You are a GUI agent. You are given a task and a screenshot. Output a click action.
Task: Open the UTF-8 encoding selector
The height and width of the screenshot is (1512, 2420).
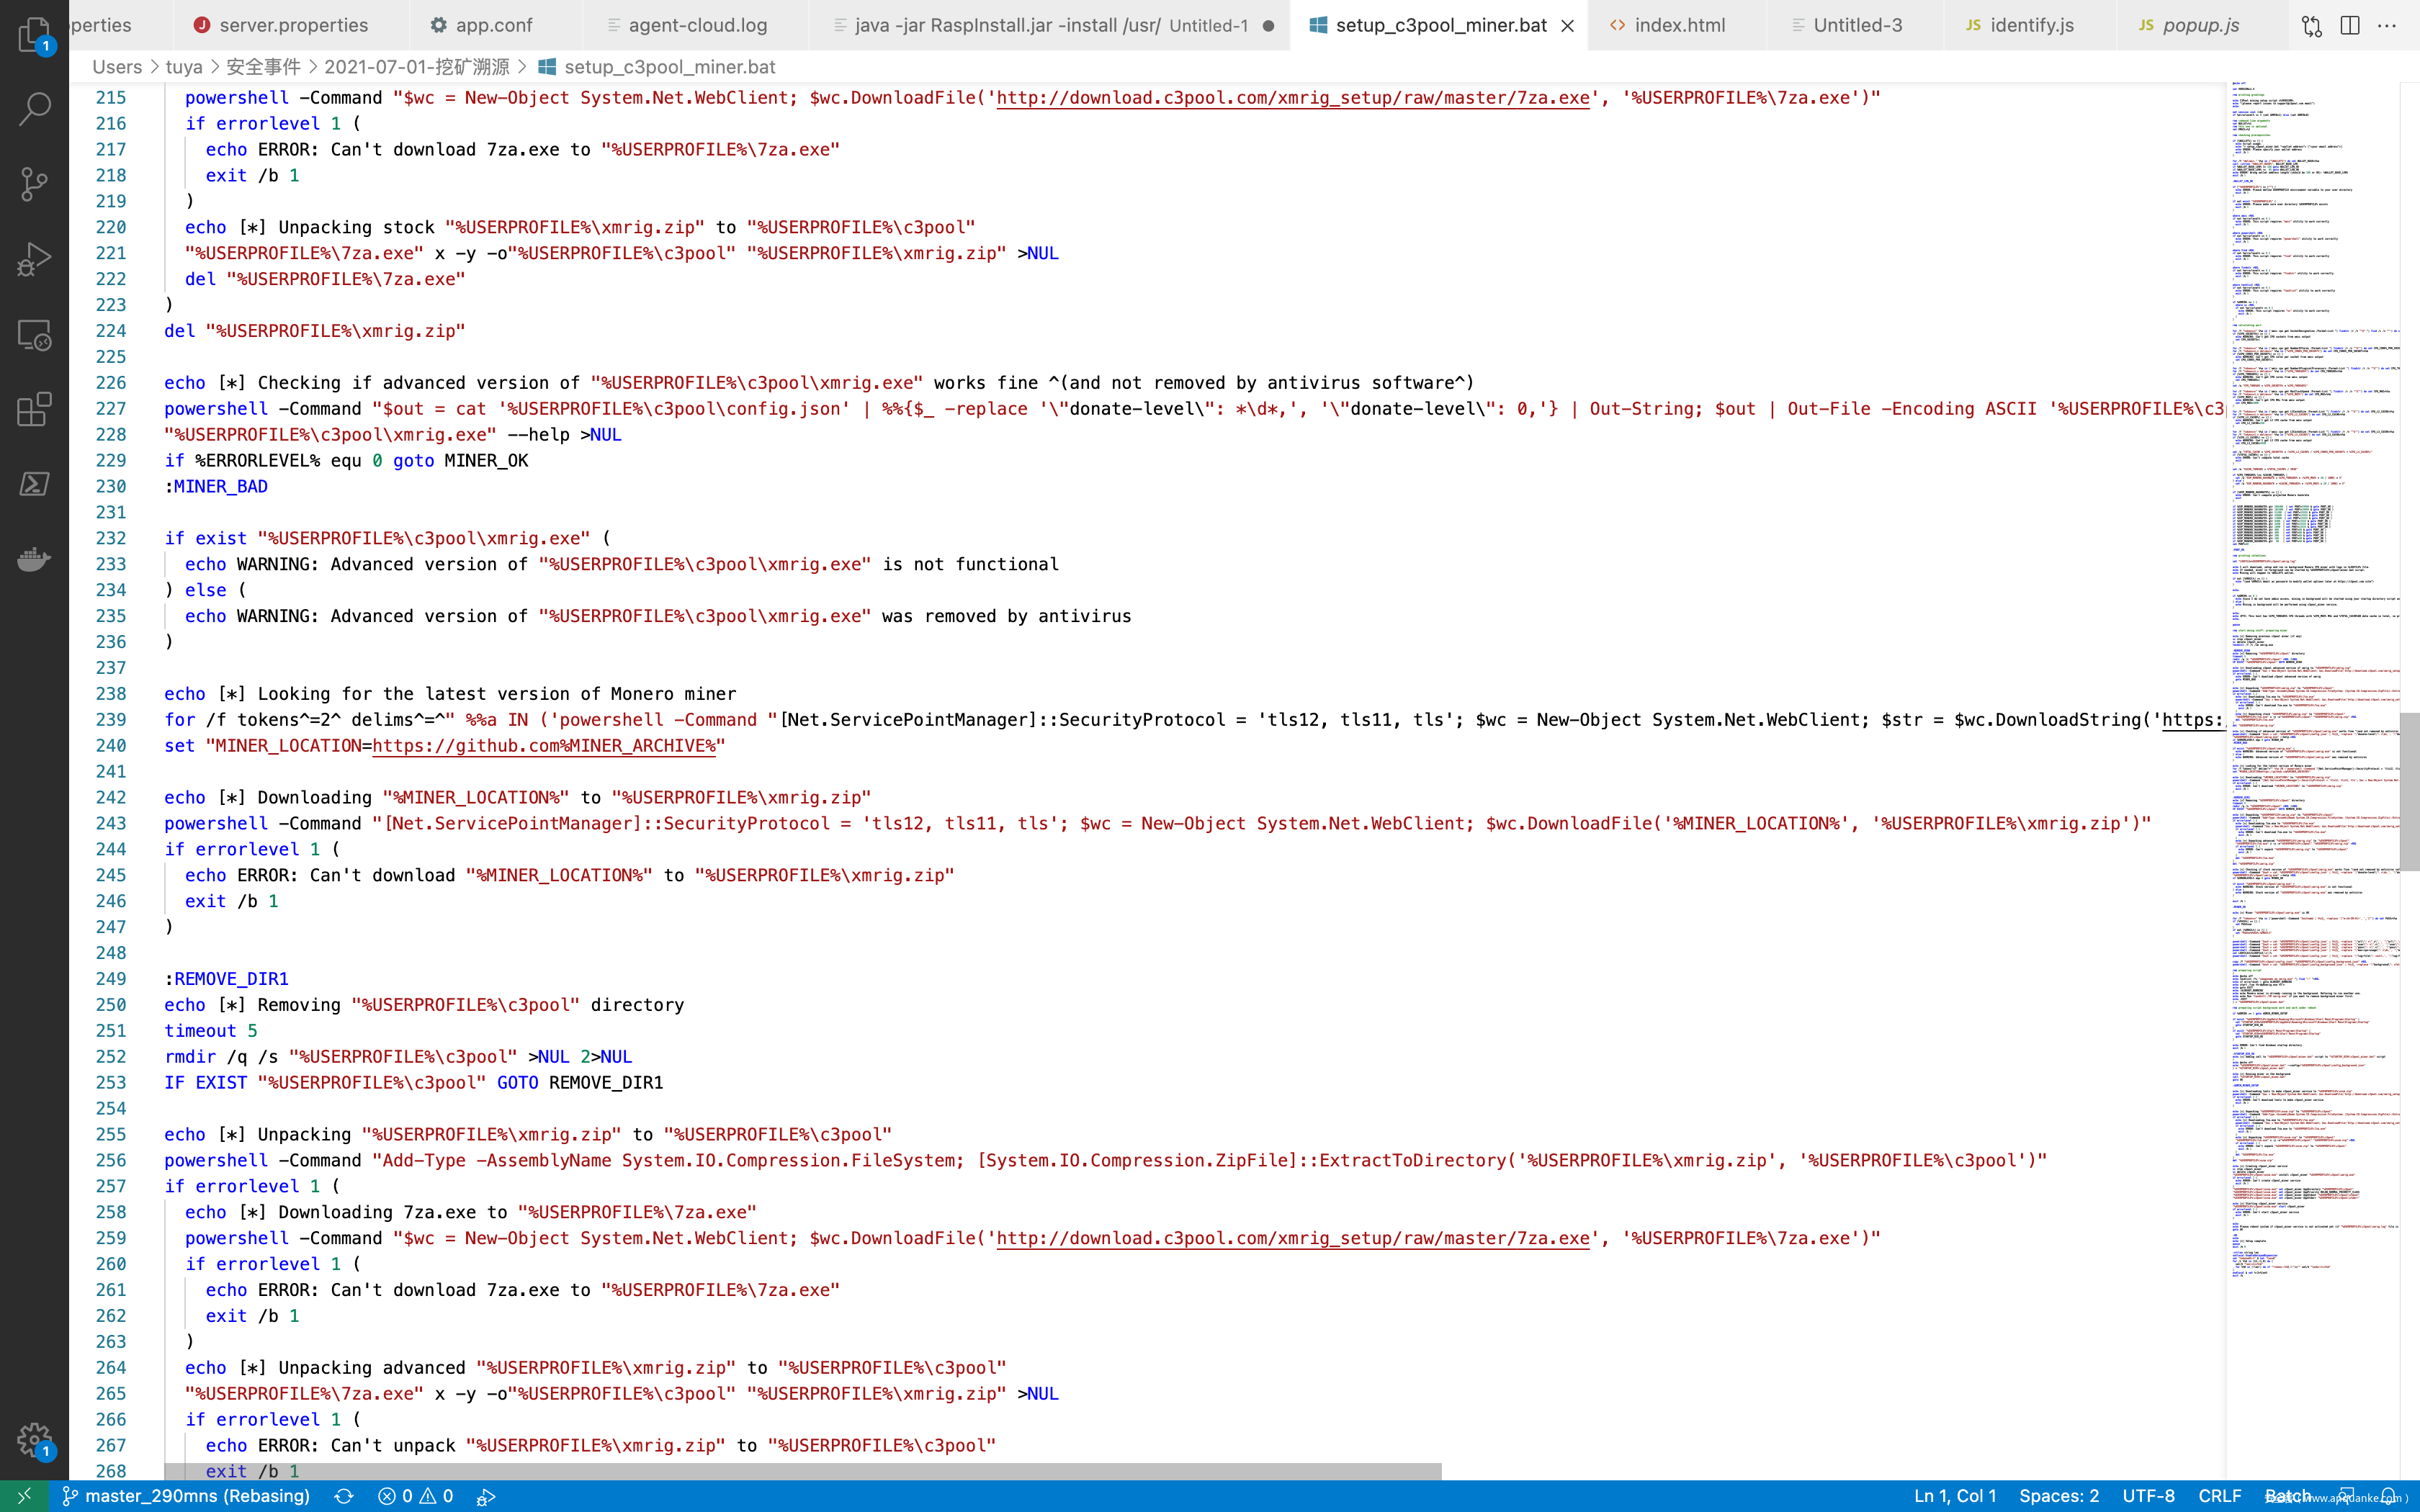(x=2148, y=1496)
